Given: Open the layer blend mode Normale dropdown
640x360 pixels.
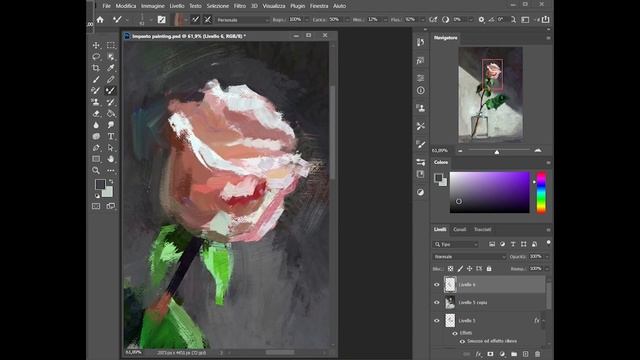Looking at the screenshot, I should 469,257.
